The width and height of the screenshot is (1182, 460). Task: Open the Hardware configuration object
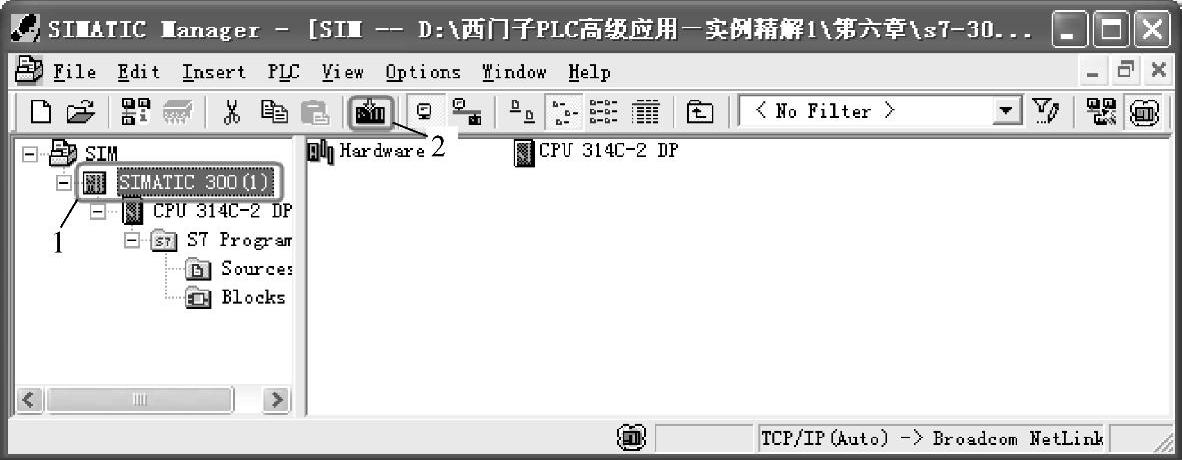coord(366,151)
